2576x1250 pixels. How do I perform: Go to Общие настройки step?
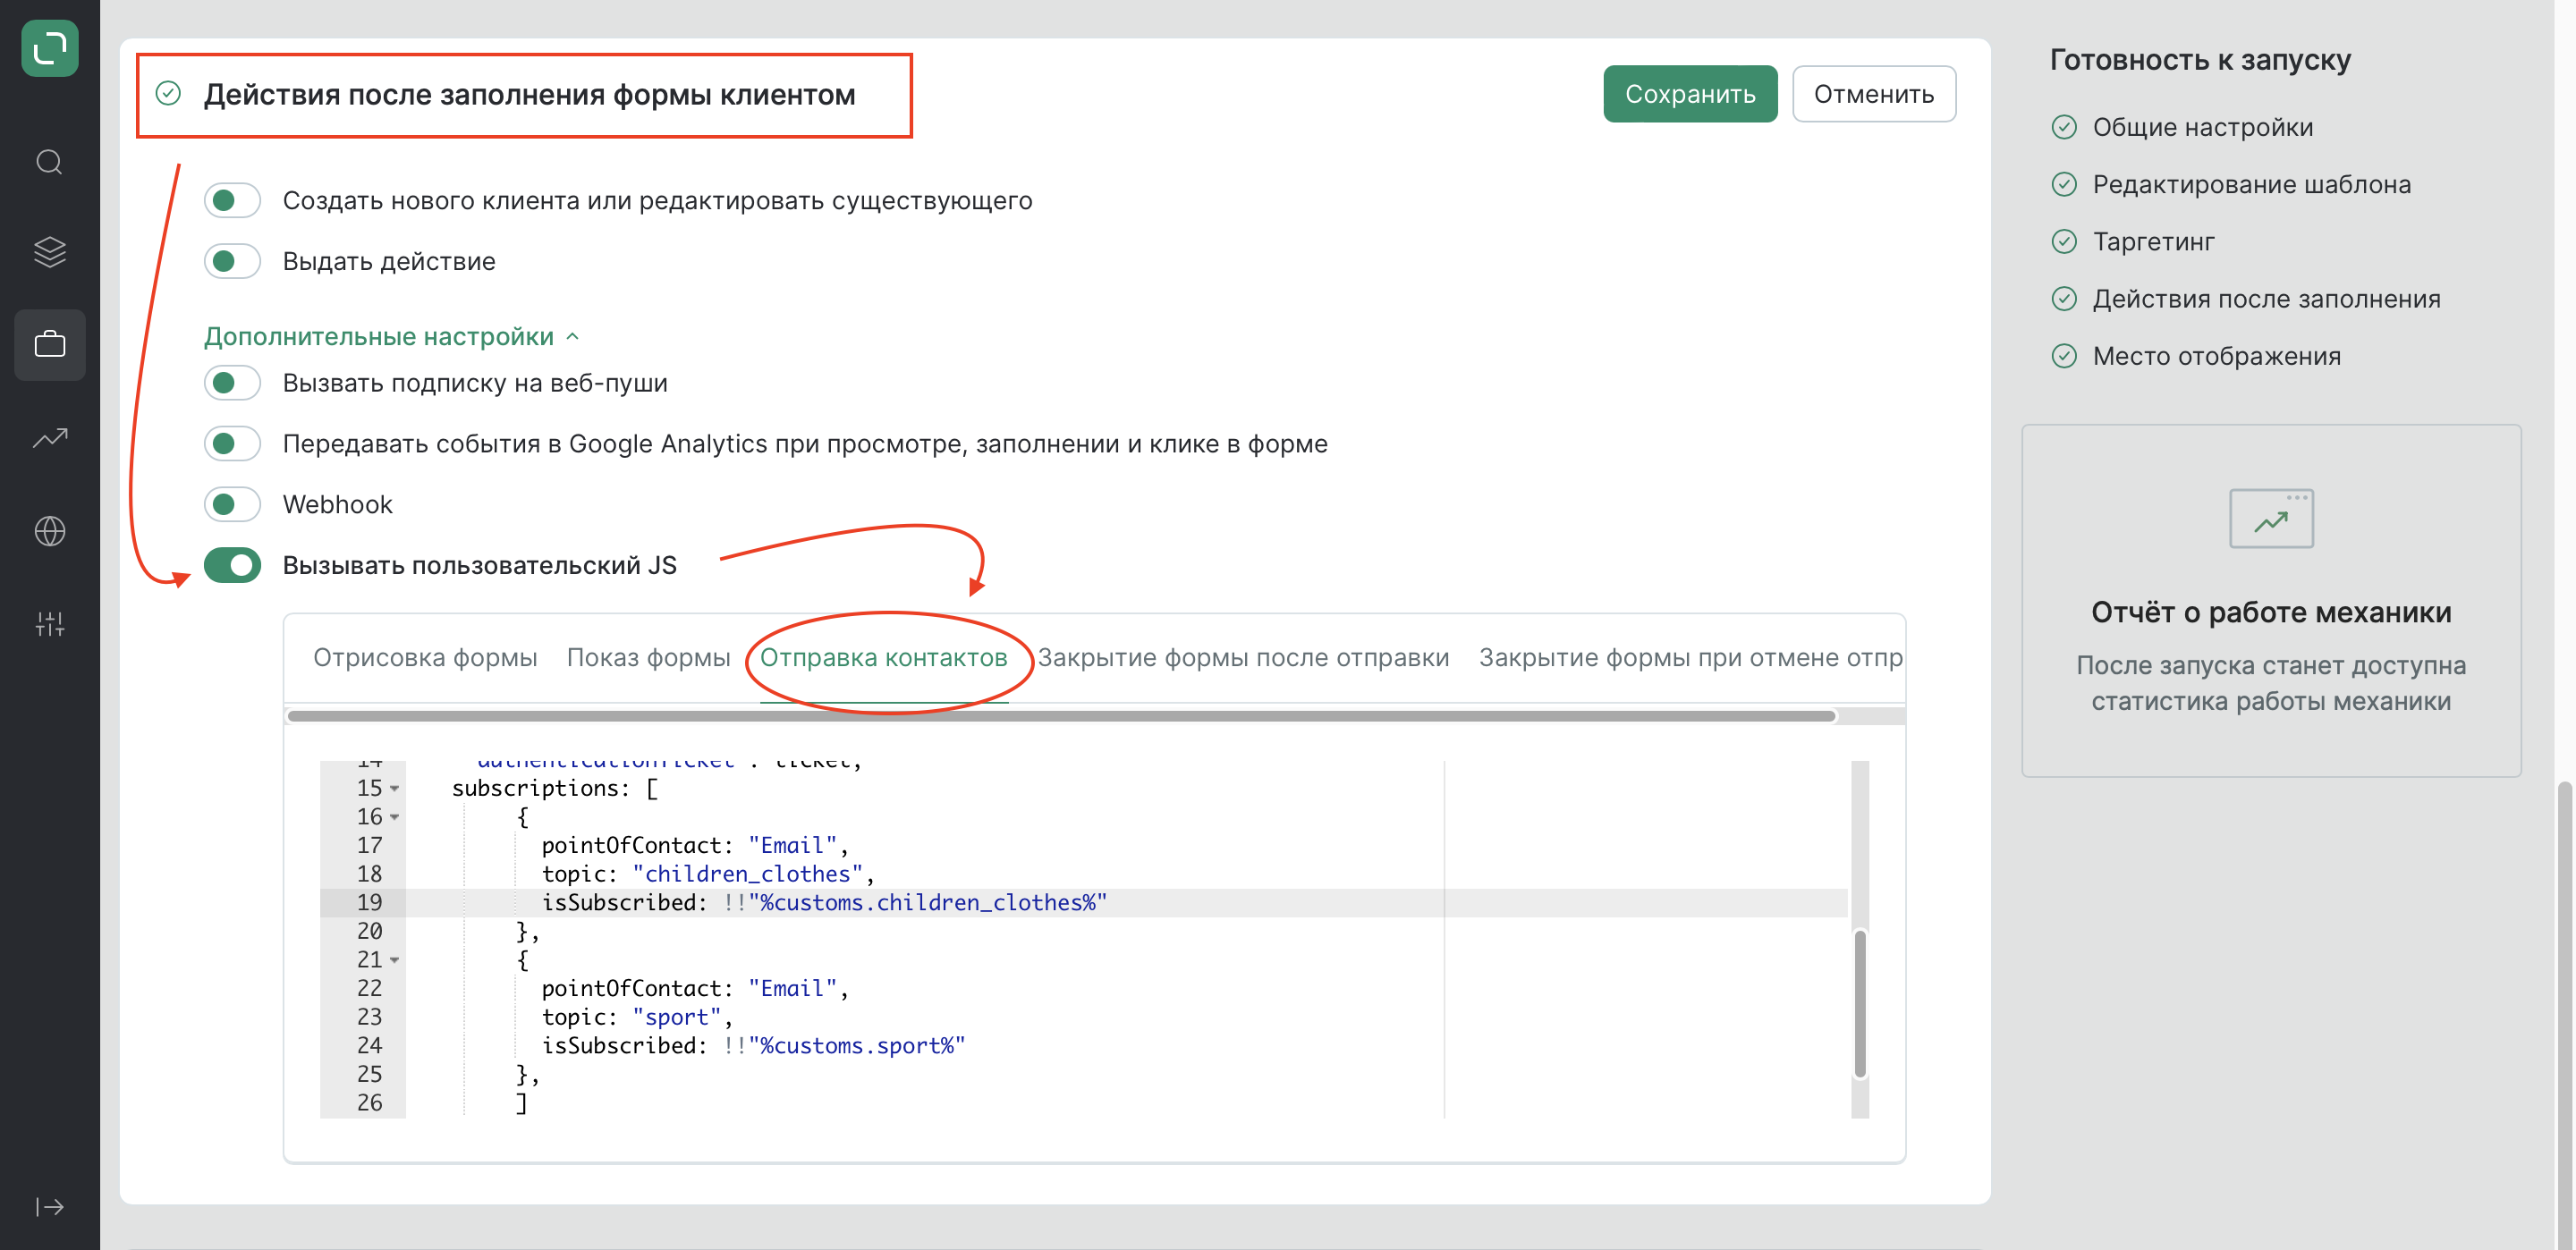pos(2202,127)
